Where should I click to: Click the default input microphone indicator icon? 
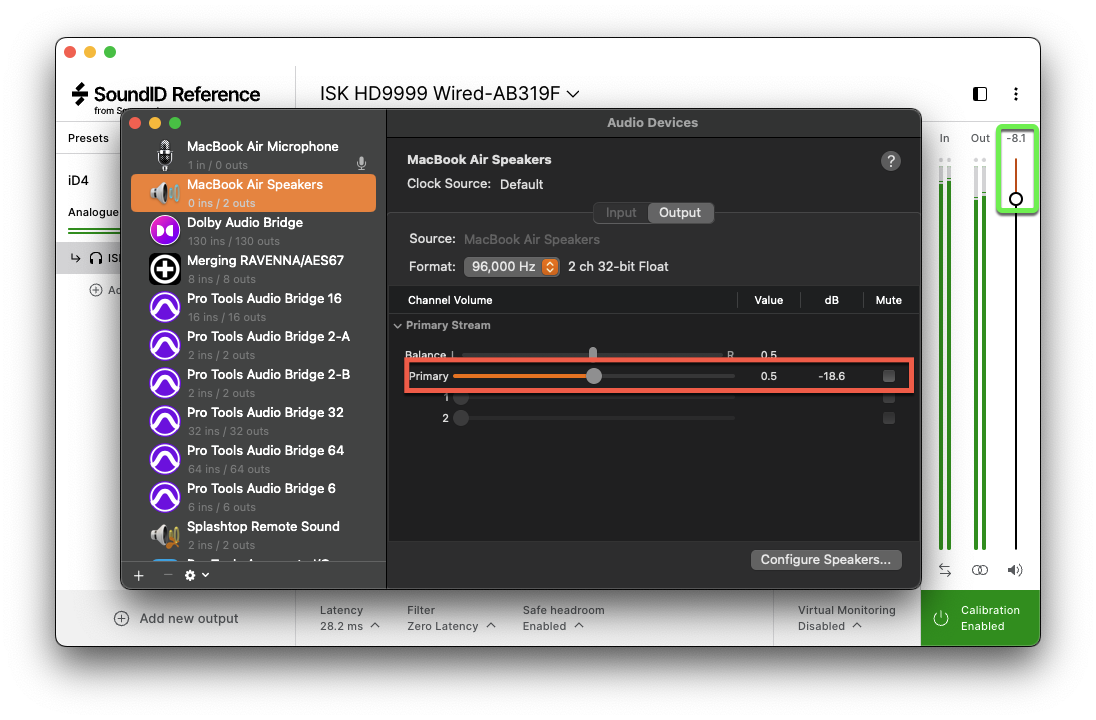coord(361,164)
